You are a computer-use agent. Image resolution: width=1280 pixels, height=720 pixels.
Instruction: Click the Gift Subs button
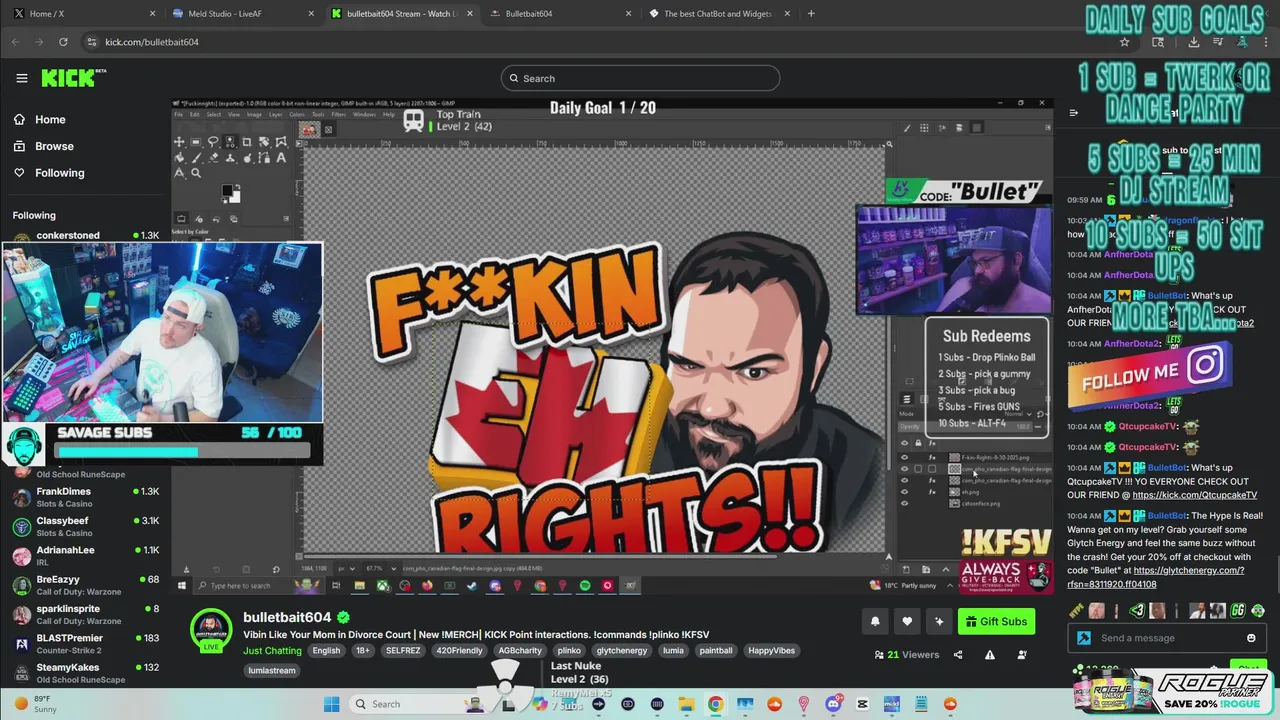996,621
